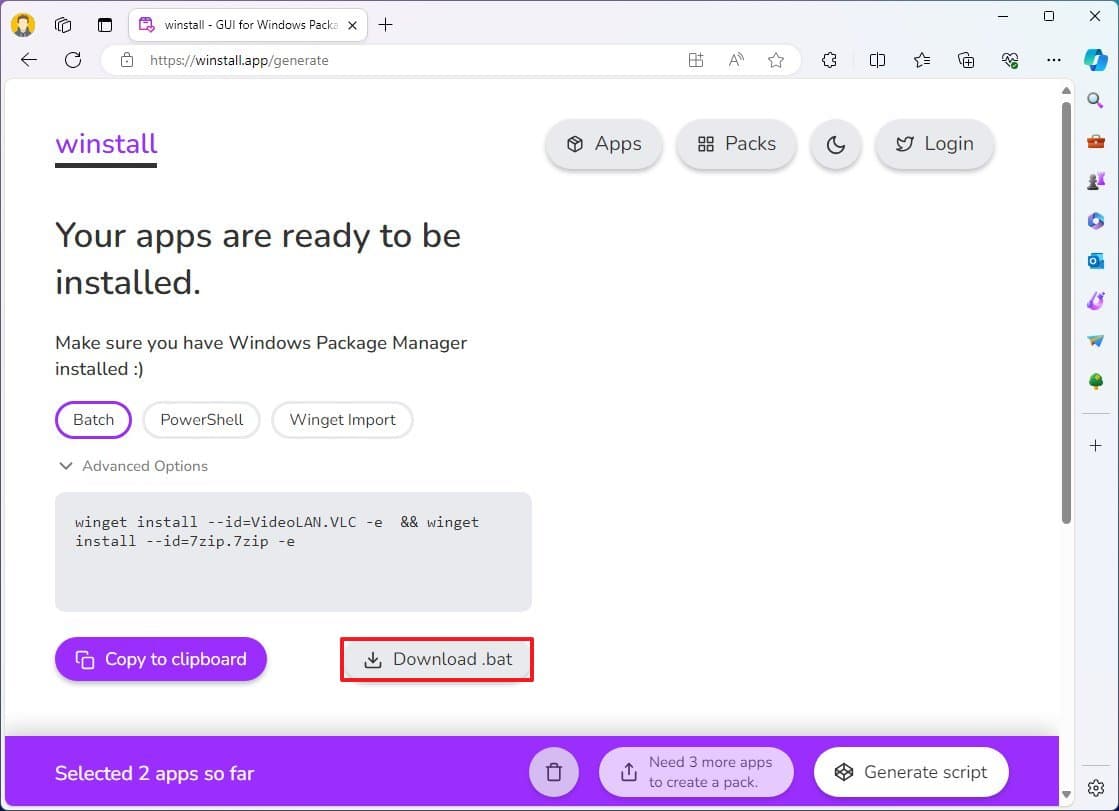Go to the Apps page

pos(604,144)
